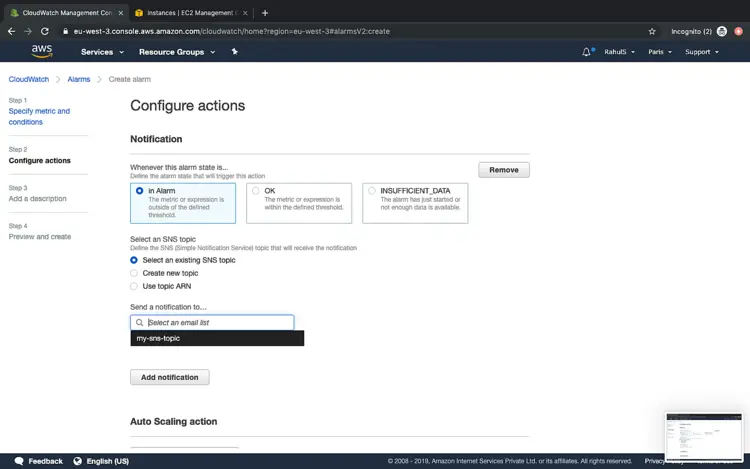The image size is (750, 469).
Task: Select the OK alarm state radio
Action: (255, 191)
